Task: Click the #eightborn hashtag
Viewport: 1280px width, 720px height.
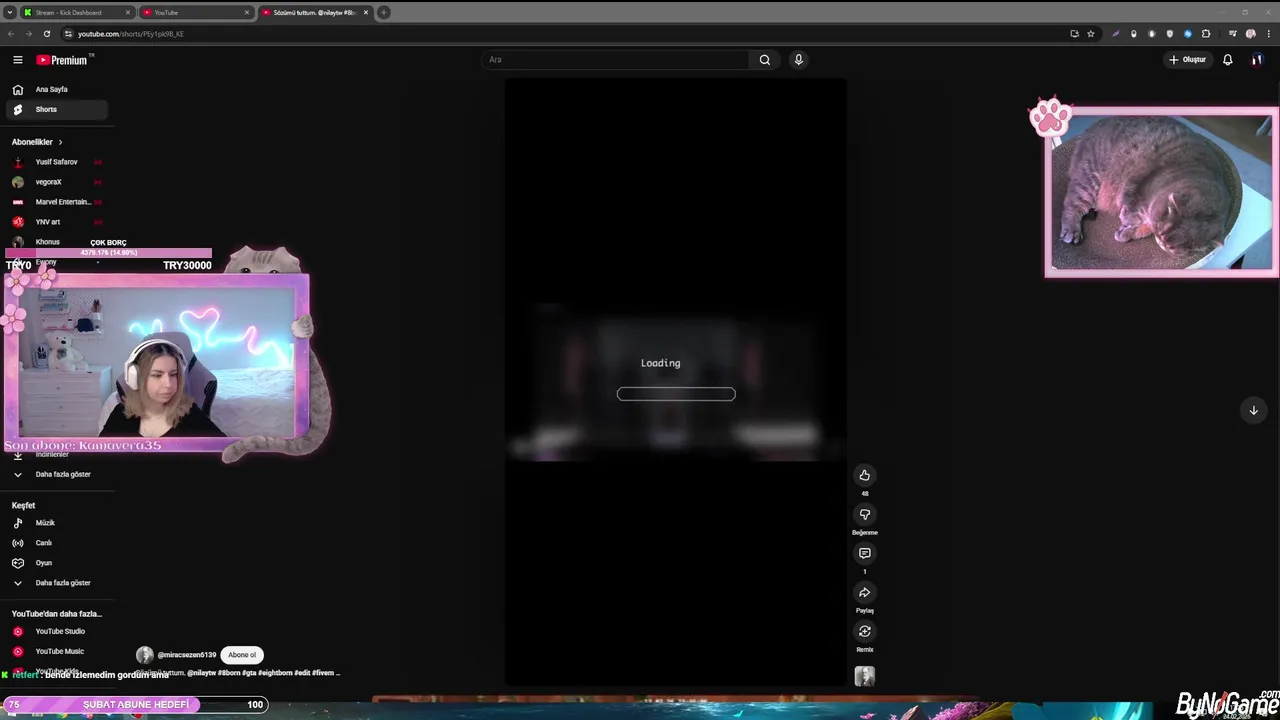Action: click(x=276, y=673)
